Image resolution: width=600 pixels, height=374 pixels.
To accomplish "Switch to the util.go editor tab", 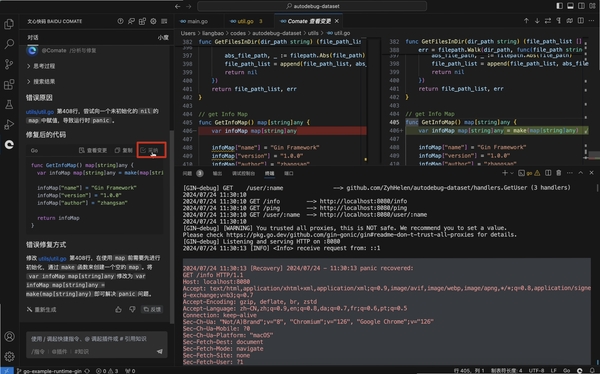I will pos(245,21).
